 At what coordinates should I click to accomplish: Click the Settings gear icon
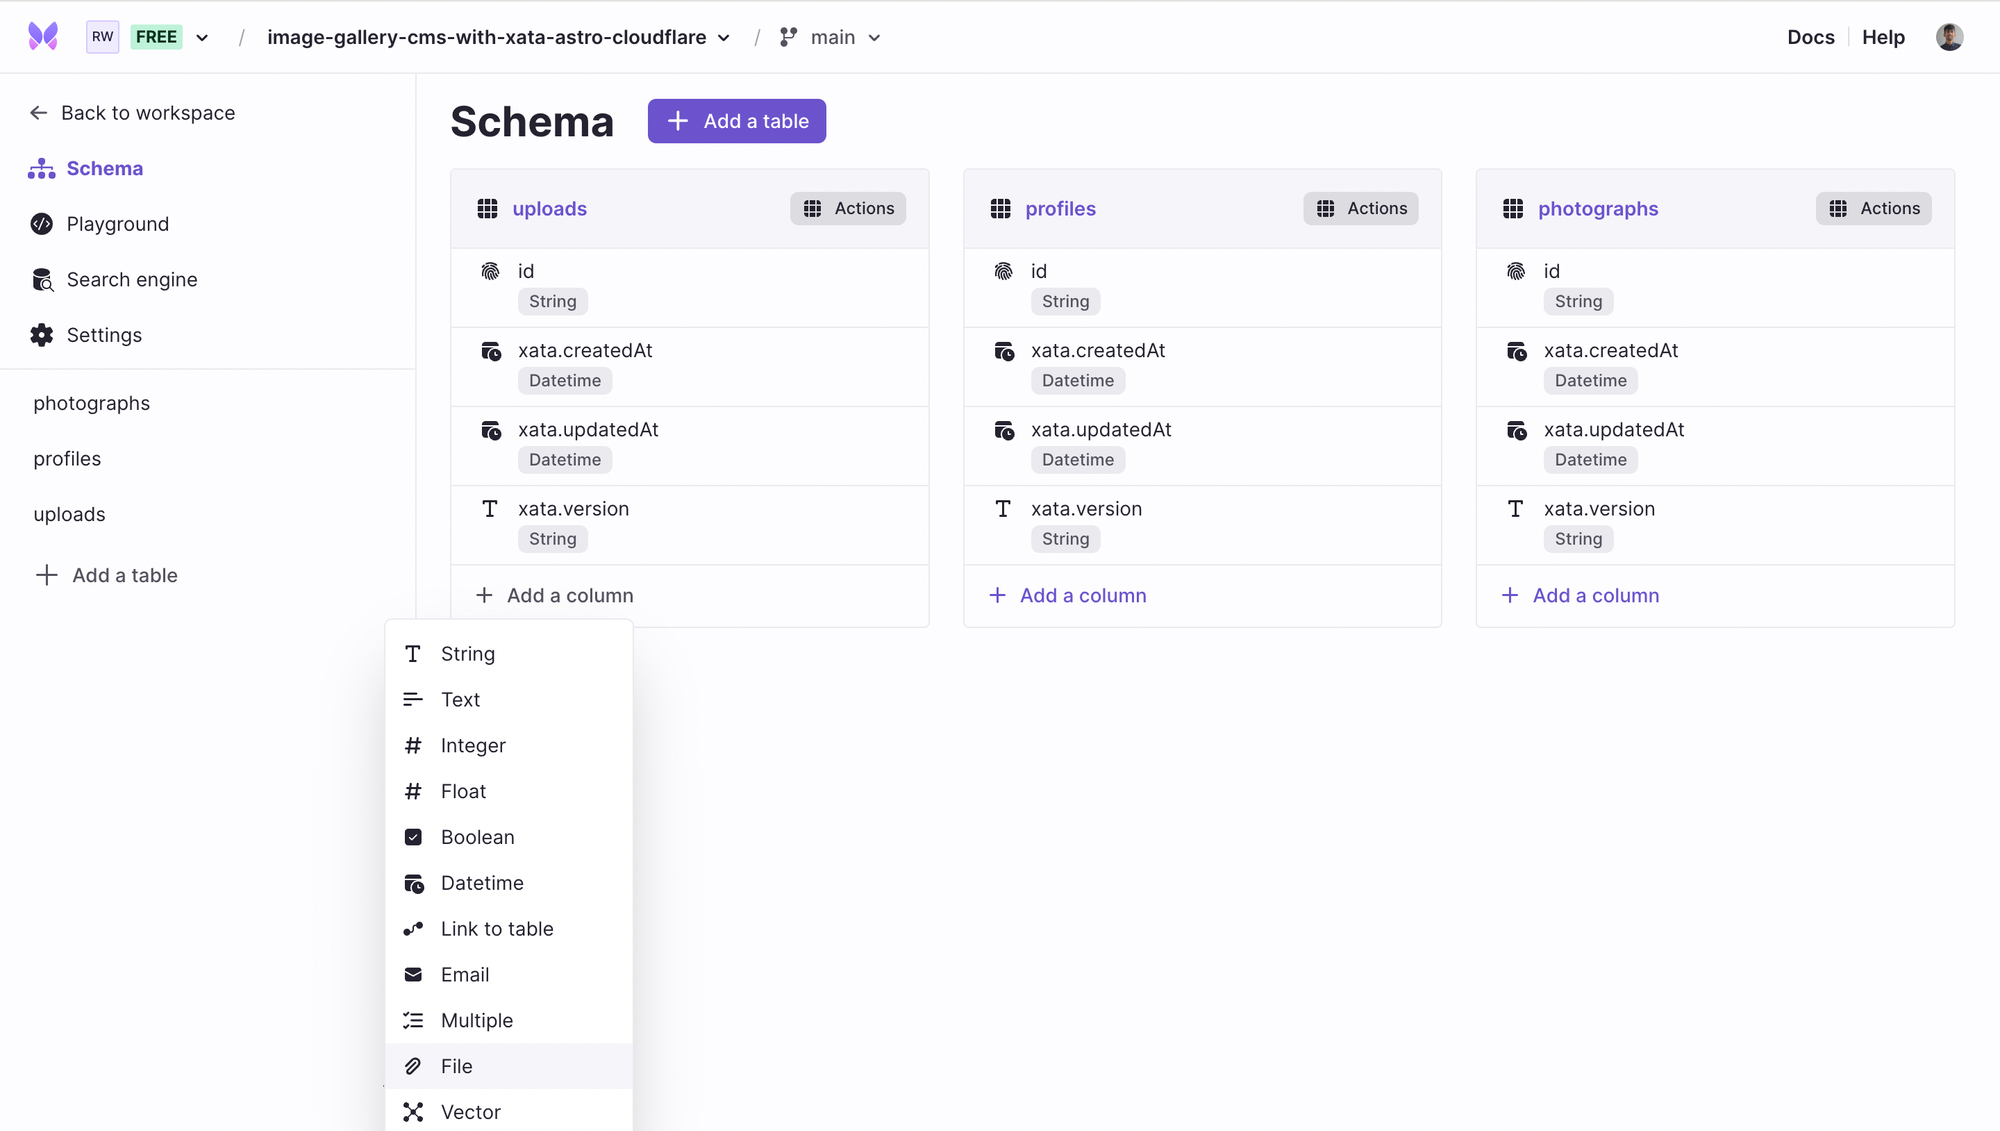click(x=42, y=335)
